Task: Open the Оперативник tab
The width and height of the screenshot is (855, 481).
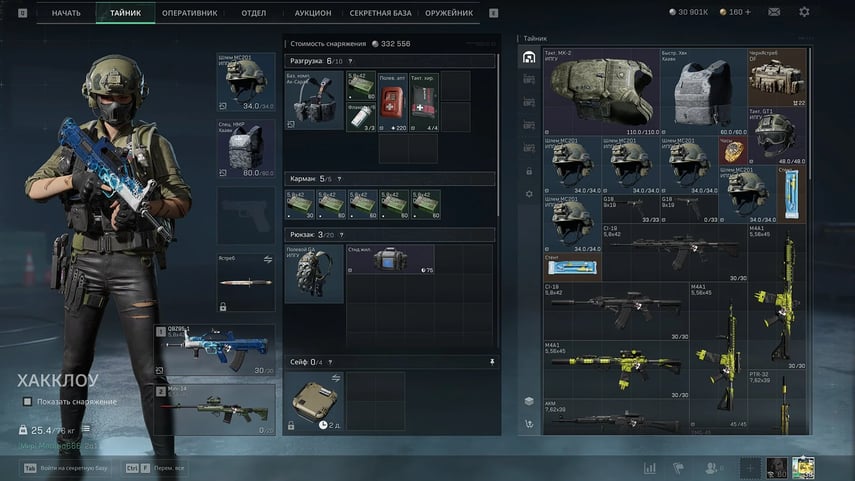Action: coord(191,13)
